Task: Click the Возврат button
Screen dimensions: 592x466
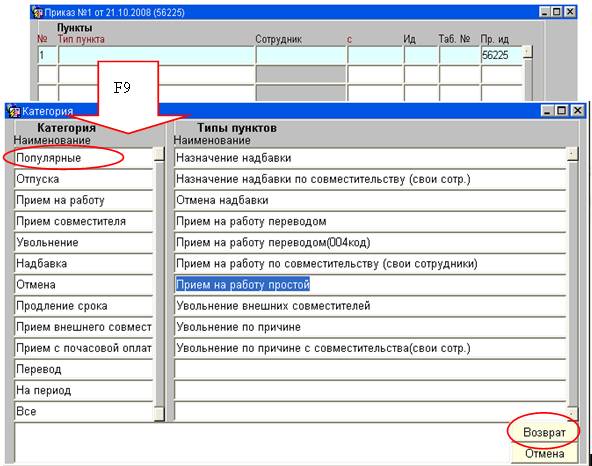Action: (544, 433)
